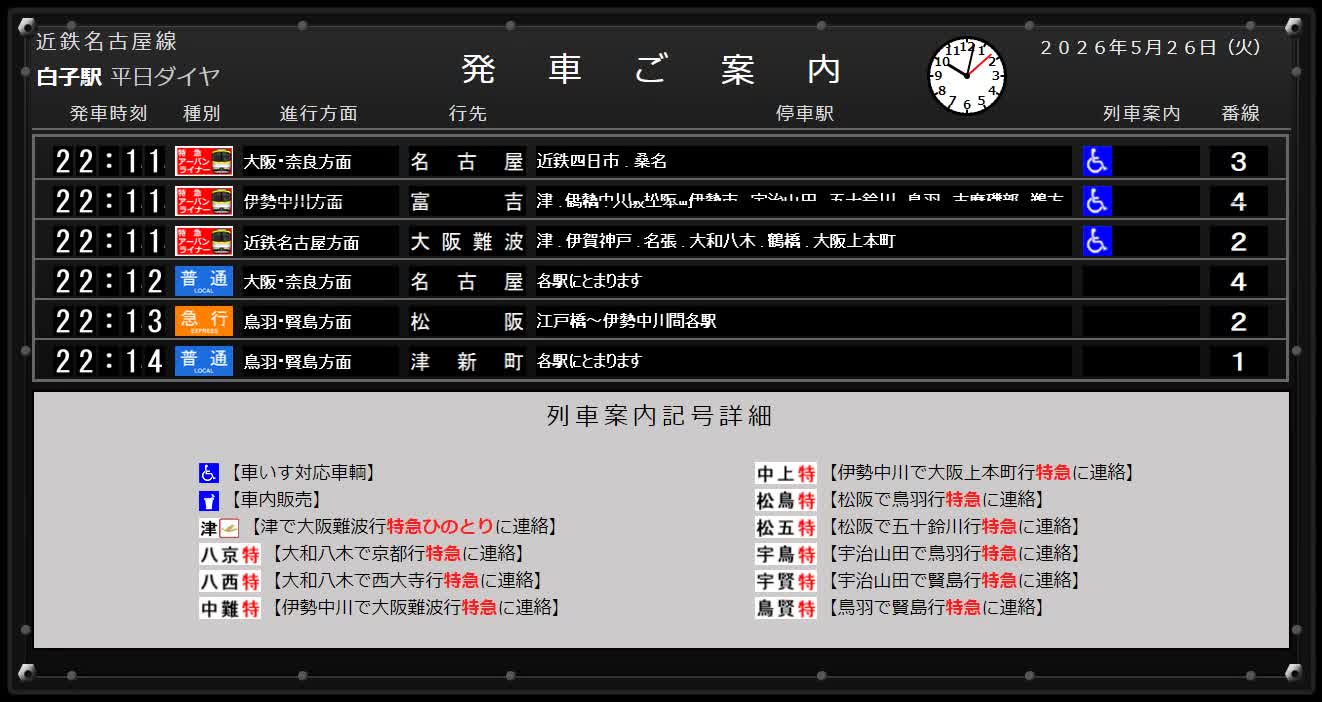
Task: Click wheelchair icon in the 富吉 row
Action: click(x=1097, y=201)
